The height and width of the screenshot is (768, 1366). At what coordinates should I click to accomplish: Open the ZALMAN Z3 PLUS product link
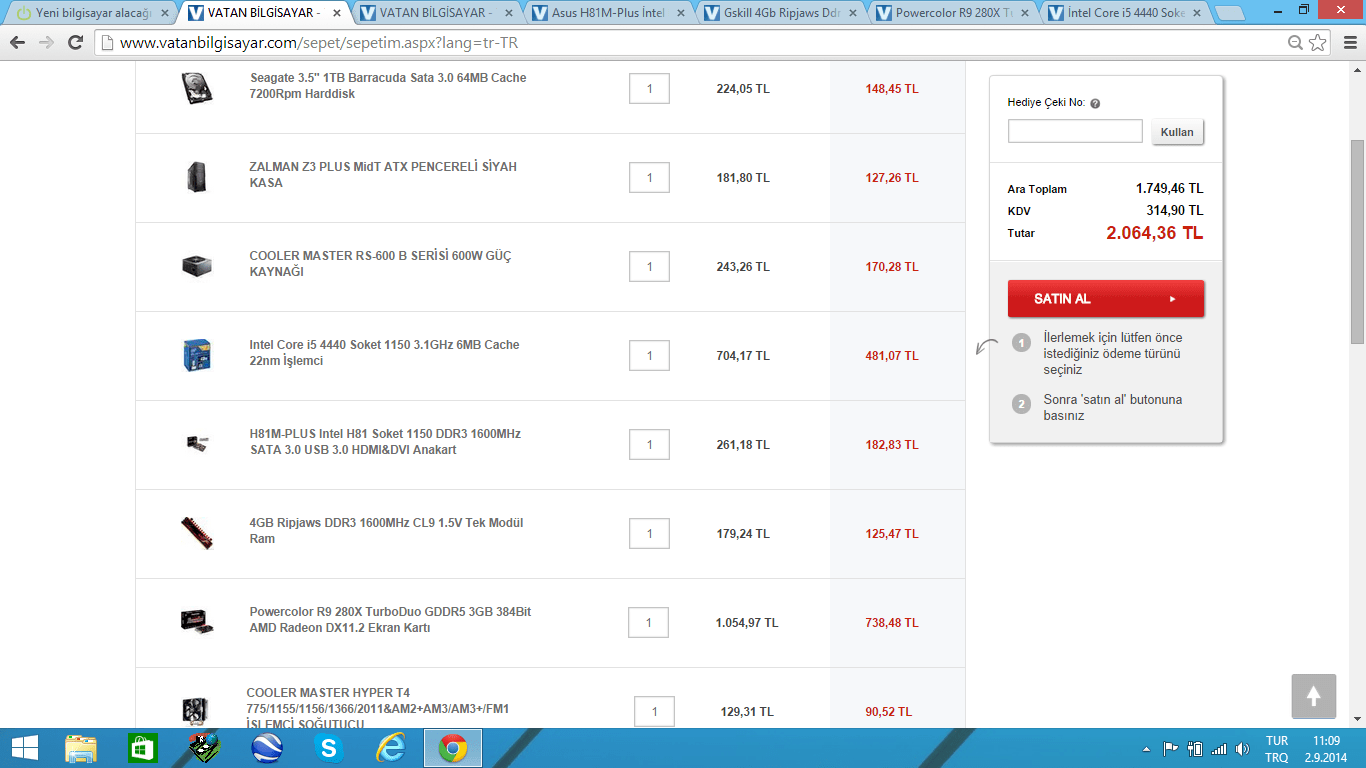pos(383,175)
